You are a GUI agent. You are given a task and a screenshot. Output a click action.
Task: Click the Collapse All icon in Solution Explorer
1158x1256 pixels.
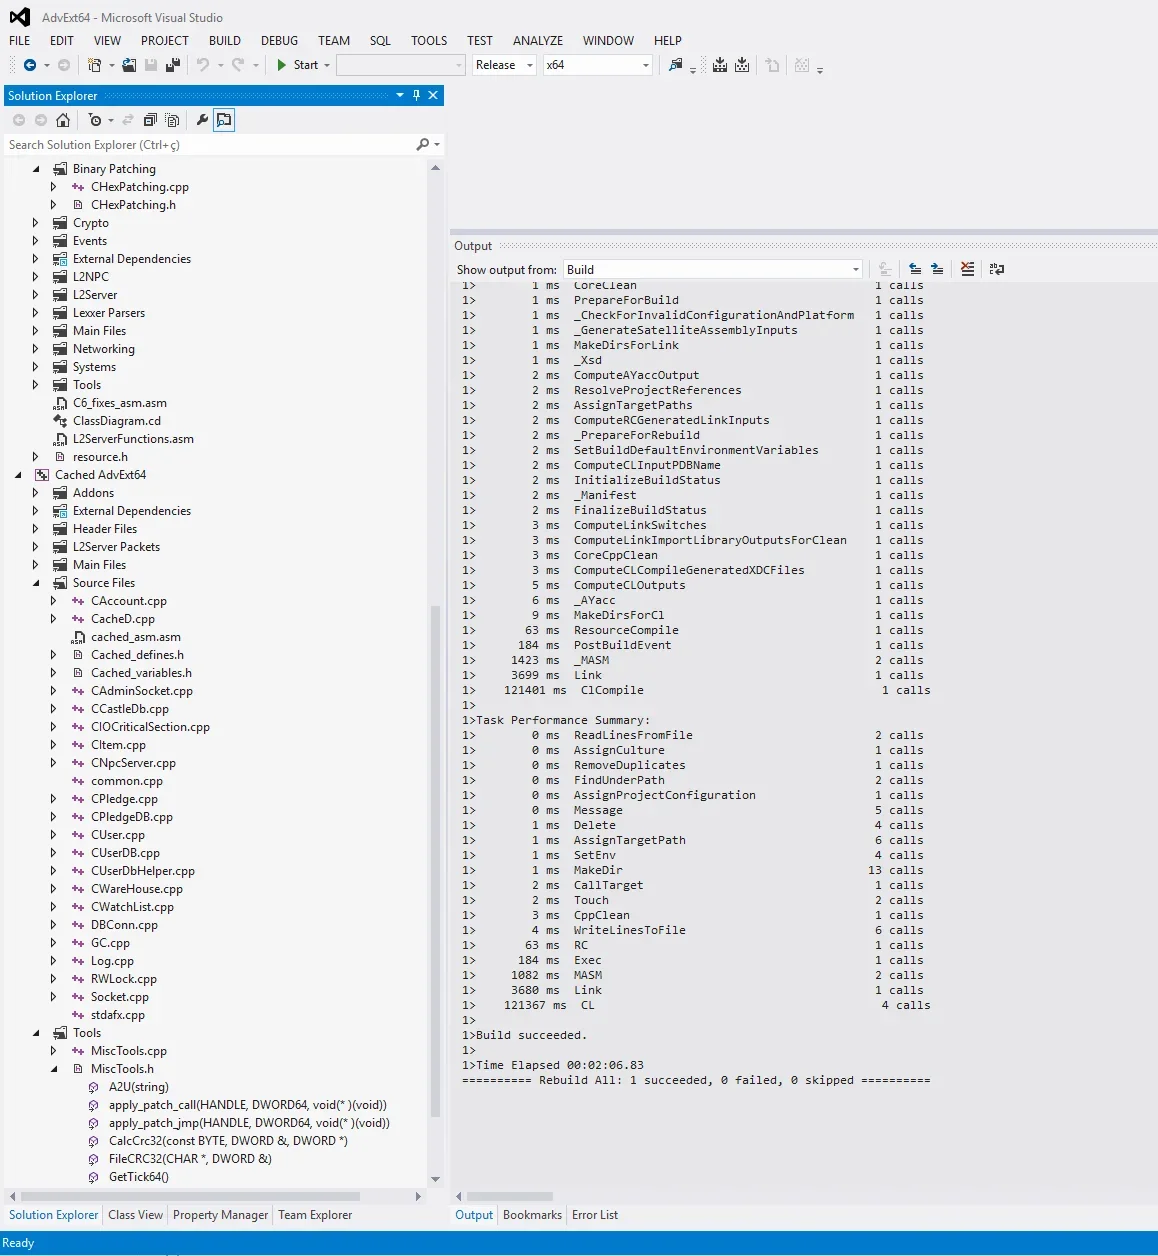[150, 120]
